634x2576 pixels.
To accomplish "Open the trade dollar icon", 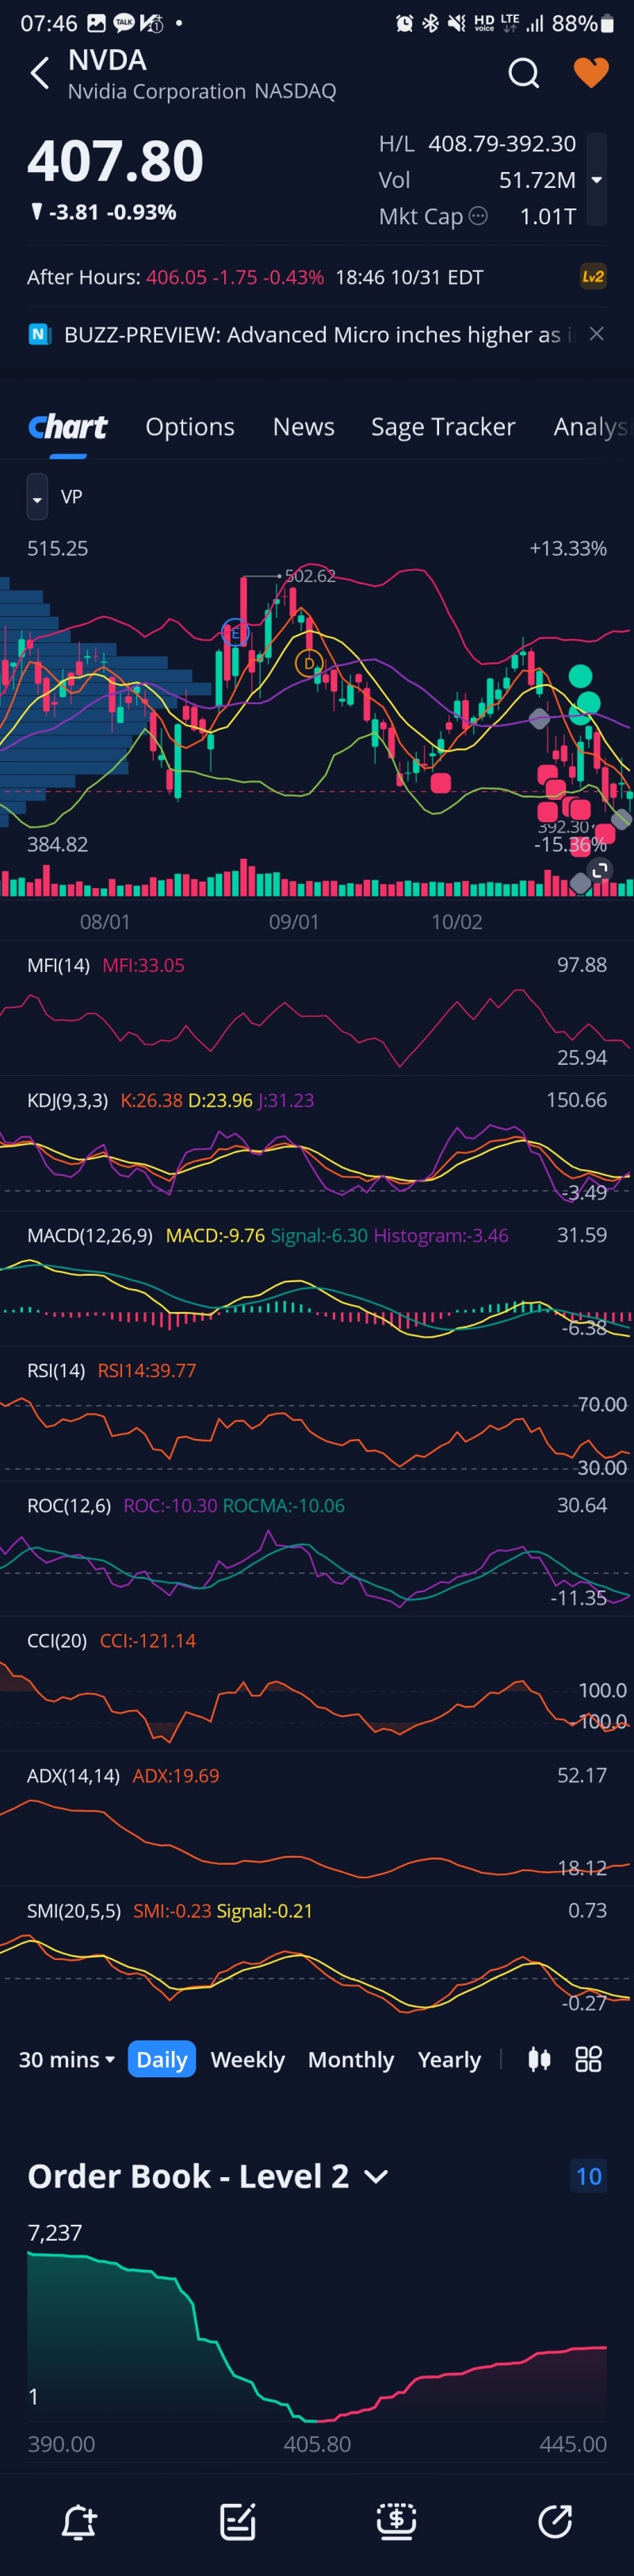I will pyautogui.click(x=396, y=2522).
